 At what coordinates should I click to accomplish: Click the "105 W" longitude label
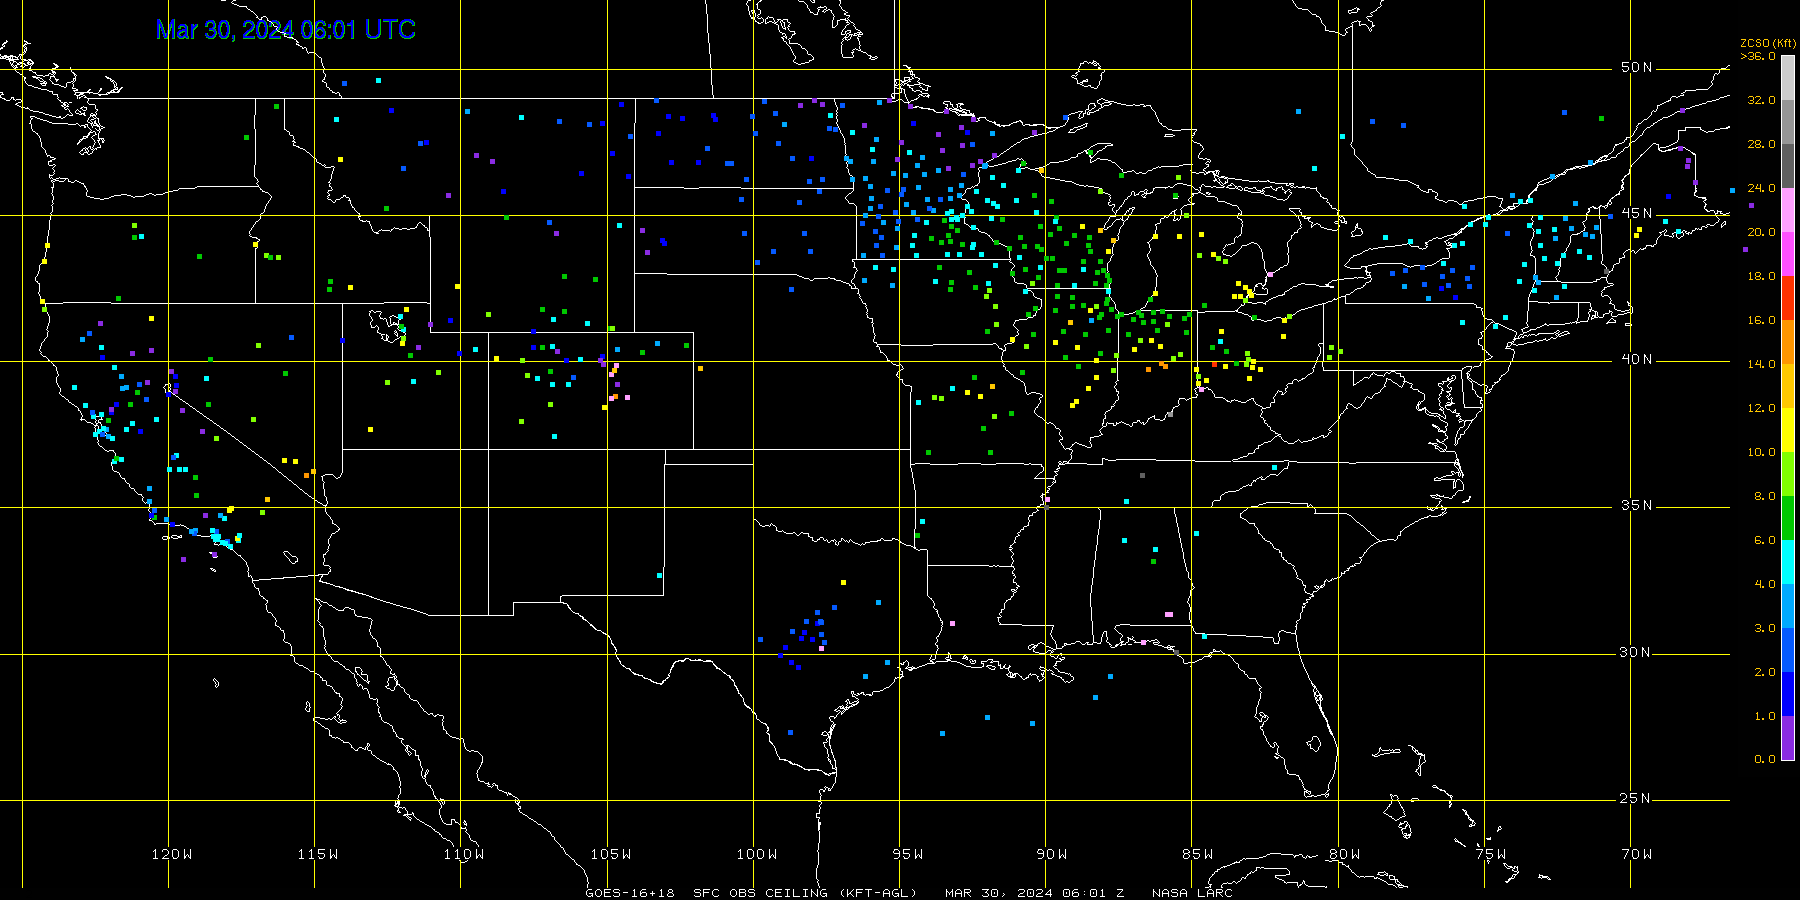click(x=610, y=854)
